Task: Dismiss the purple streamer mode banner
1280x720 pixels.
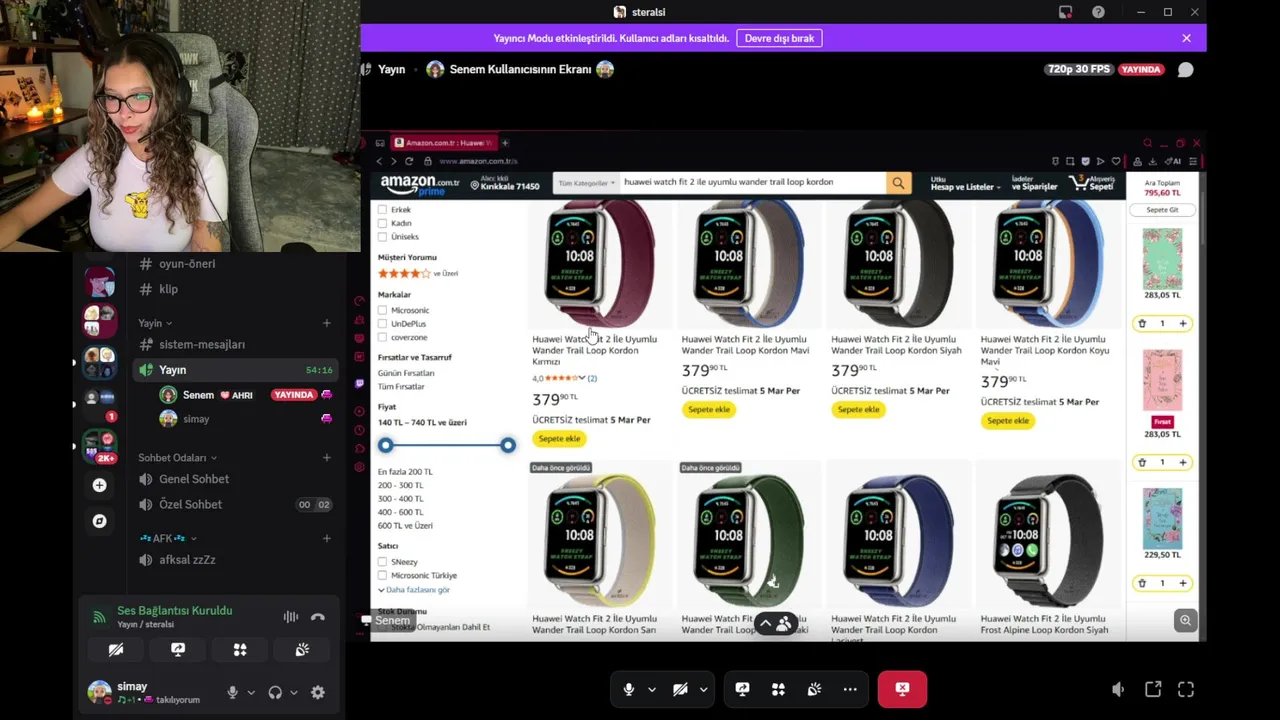Action: coord(1186,38)
